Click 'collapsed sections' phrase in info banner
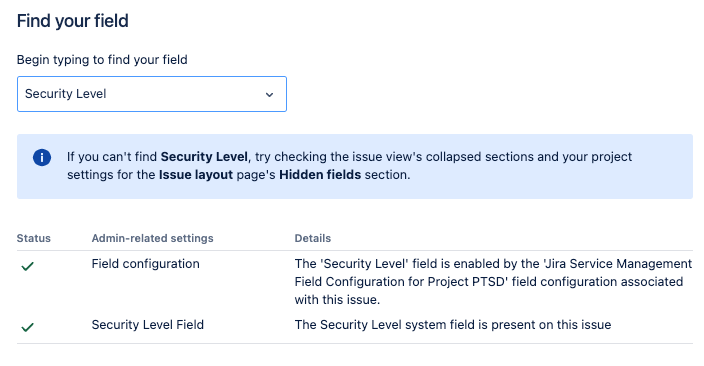704x366 pixels. (x=480, y=157)
